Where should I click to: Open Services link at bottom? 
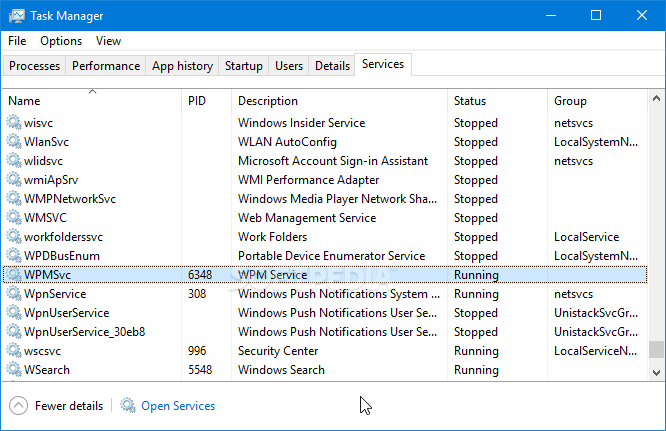tap(178, 406)
